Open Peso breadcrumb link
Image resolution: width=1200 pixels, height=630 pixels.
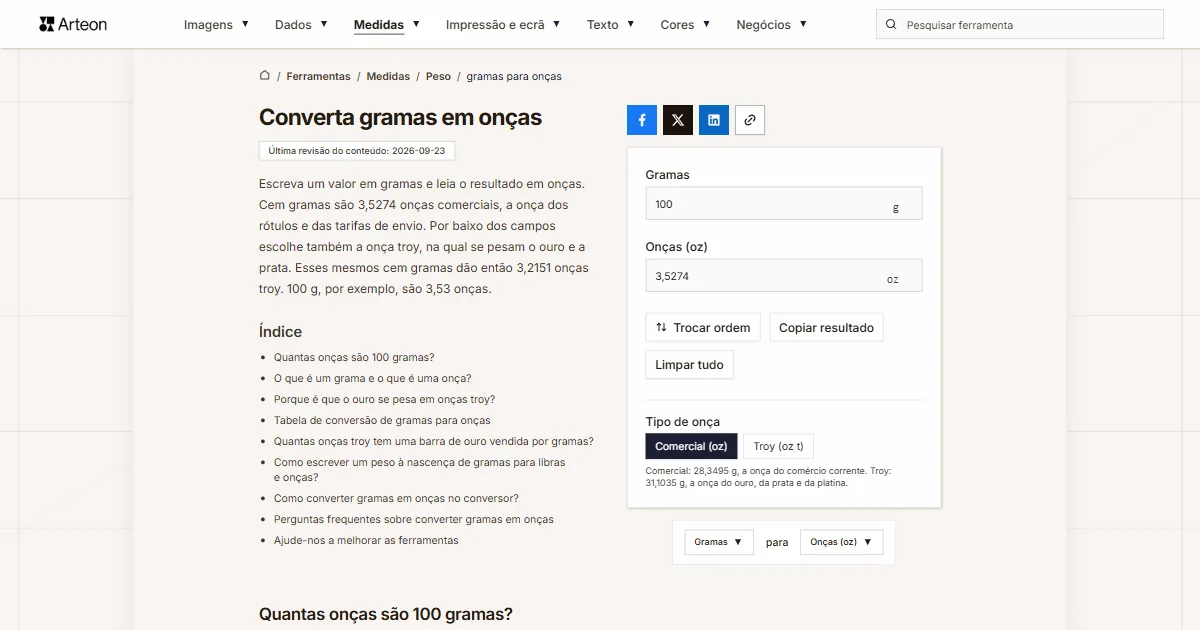tap(438, 76)
